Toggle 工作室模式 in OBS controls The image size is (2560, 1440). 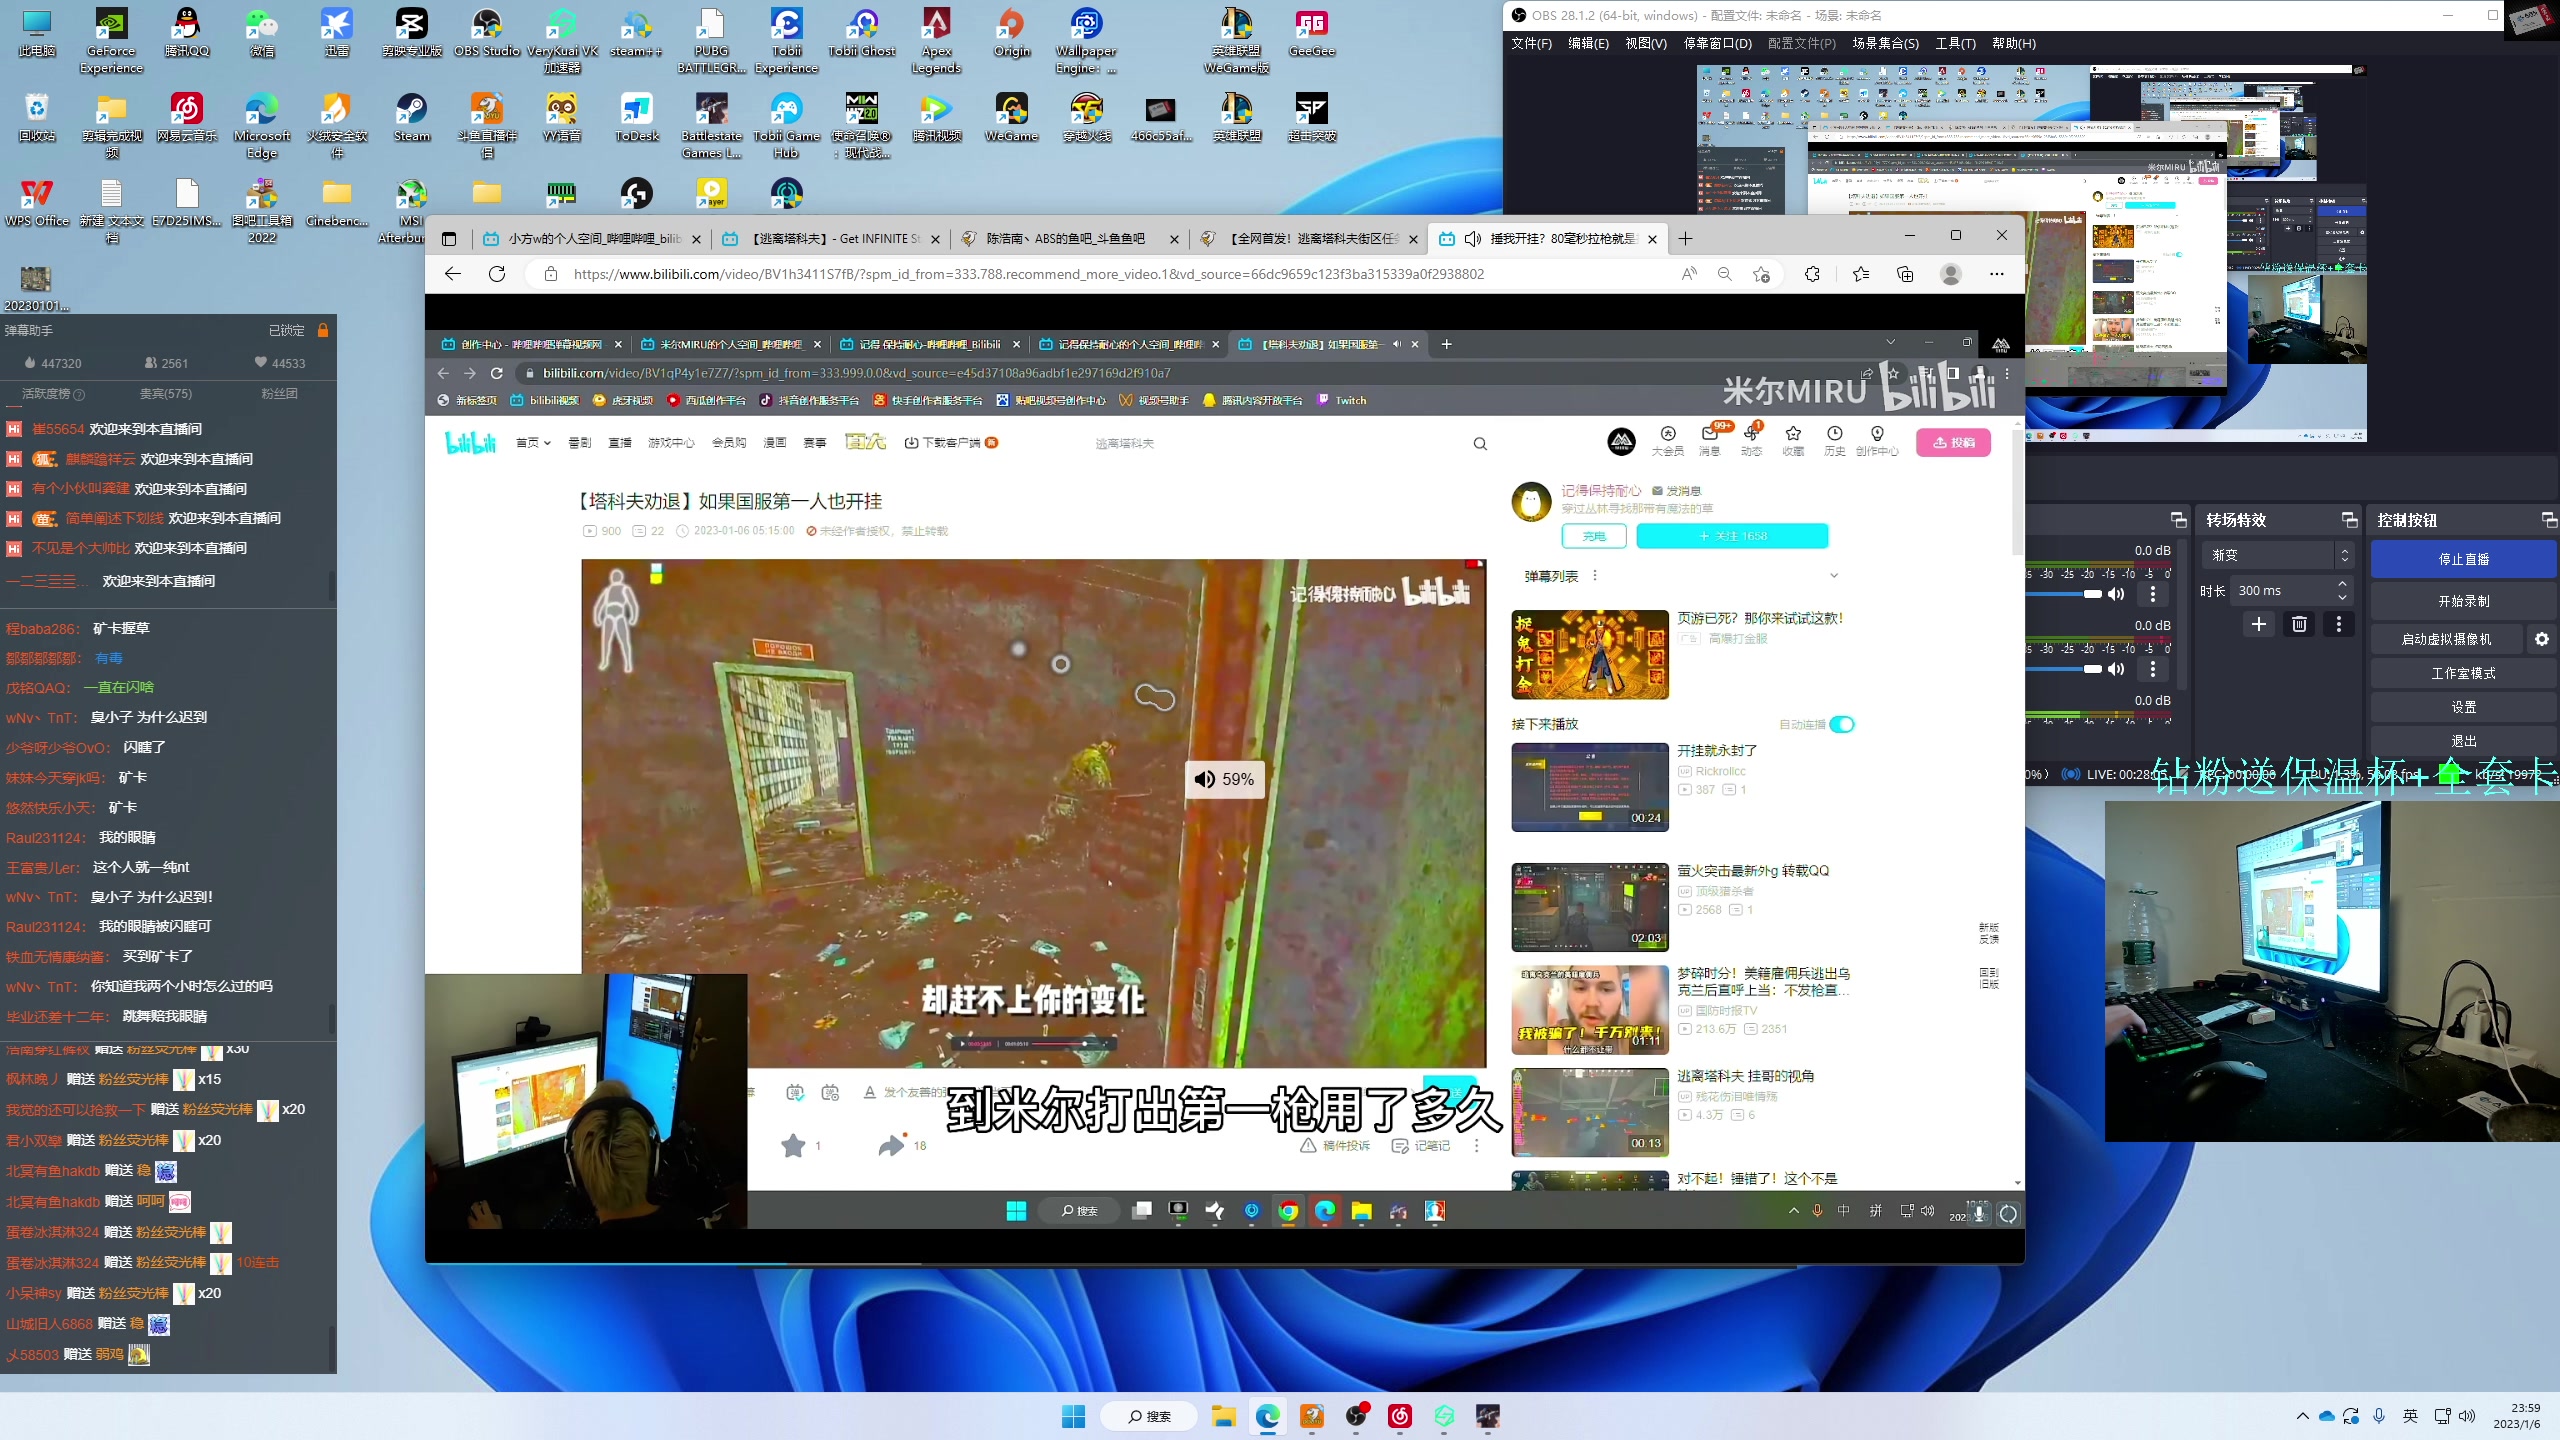click(x=2463, y=673)
